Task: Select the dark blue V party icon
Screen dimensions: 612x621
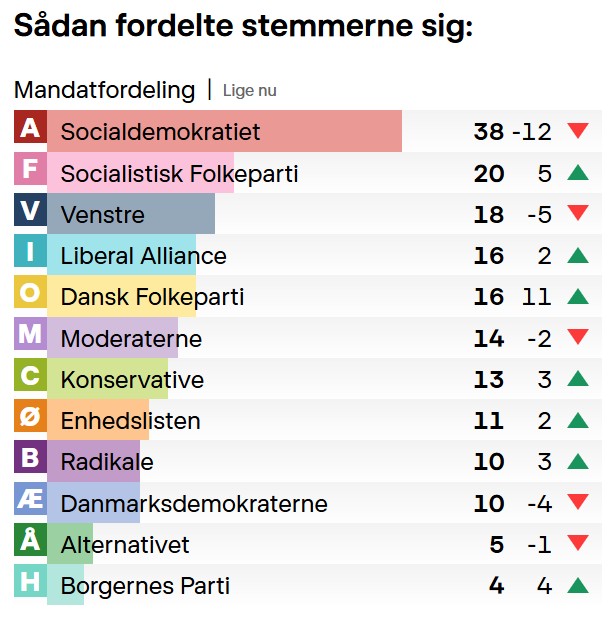Action: pyautogui.click(x=30, y=211)
